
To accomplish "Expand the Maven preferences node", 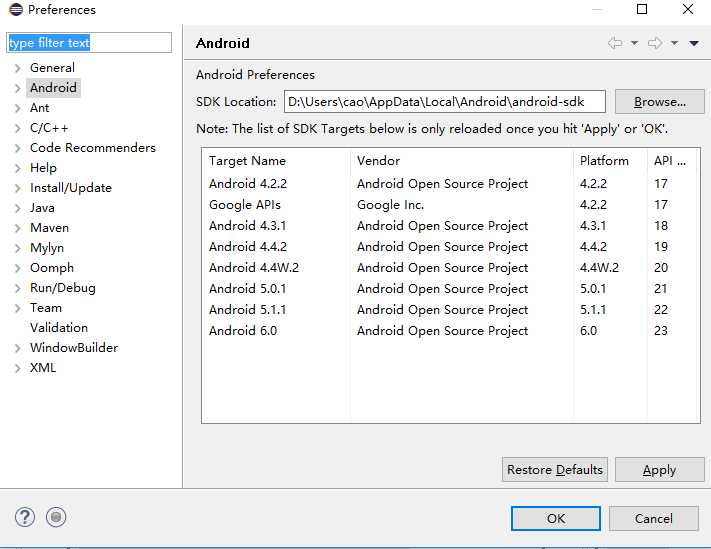I will pyautogui.click(x=18, y=228).
